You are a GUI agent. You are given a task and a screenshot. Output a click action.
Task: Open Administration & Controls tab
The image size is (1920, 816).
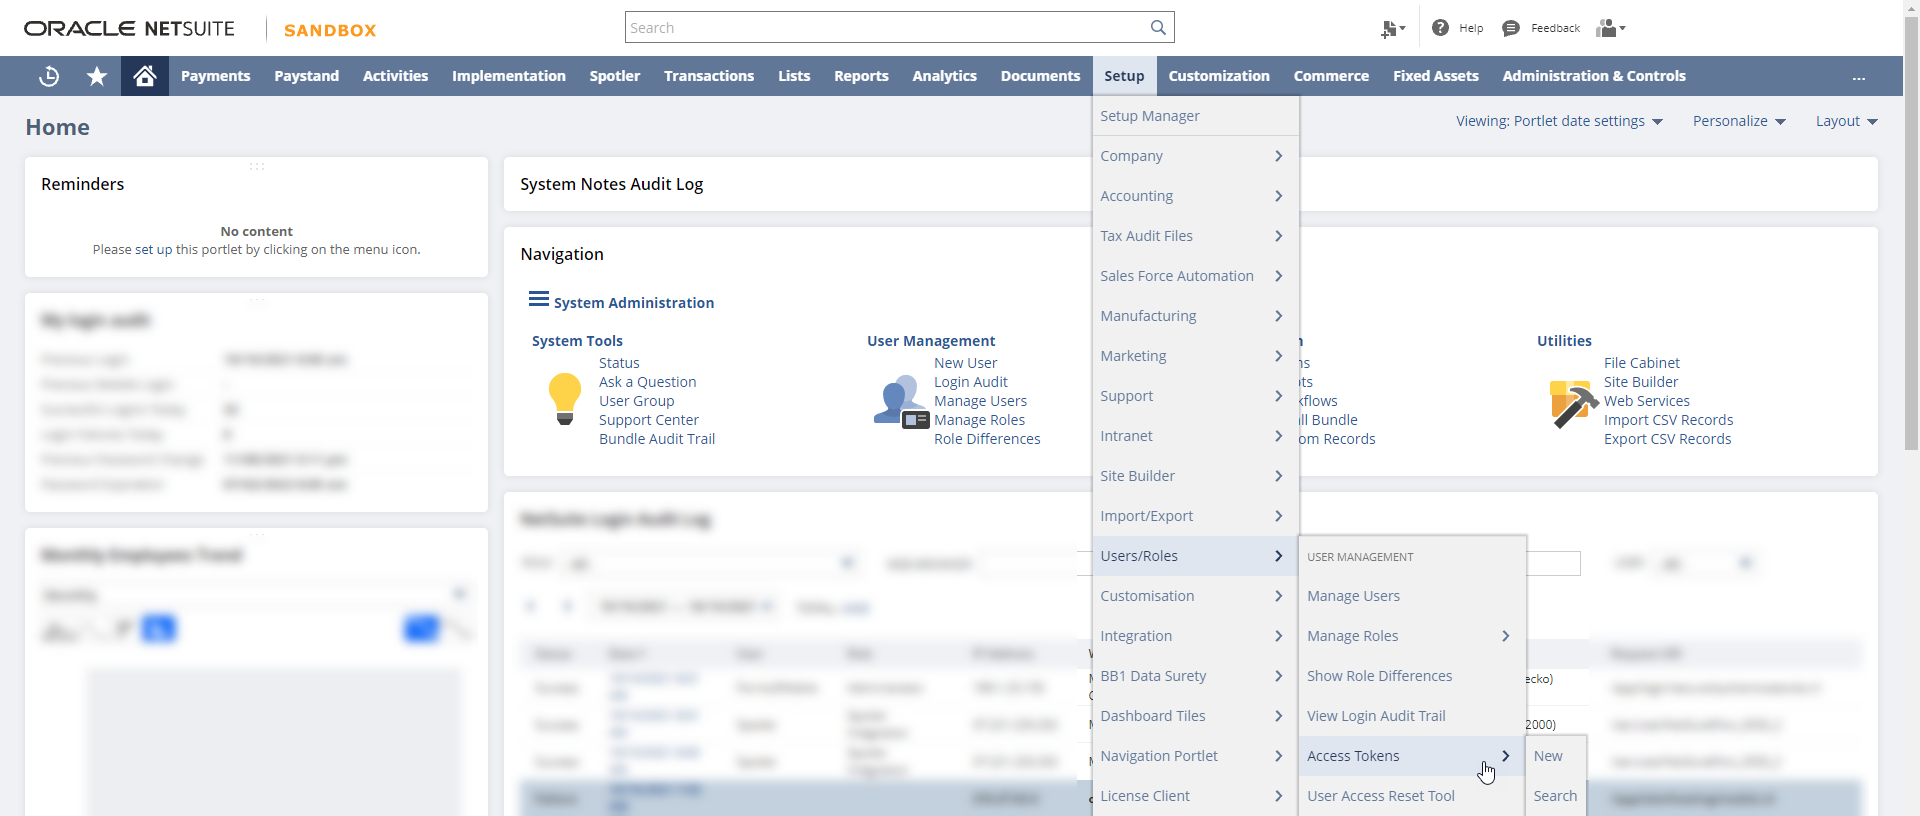[x=1594, y=76]
